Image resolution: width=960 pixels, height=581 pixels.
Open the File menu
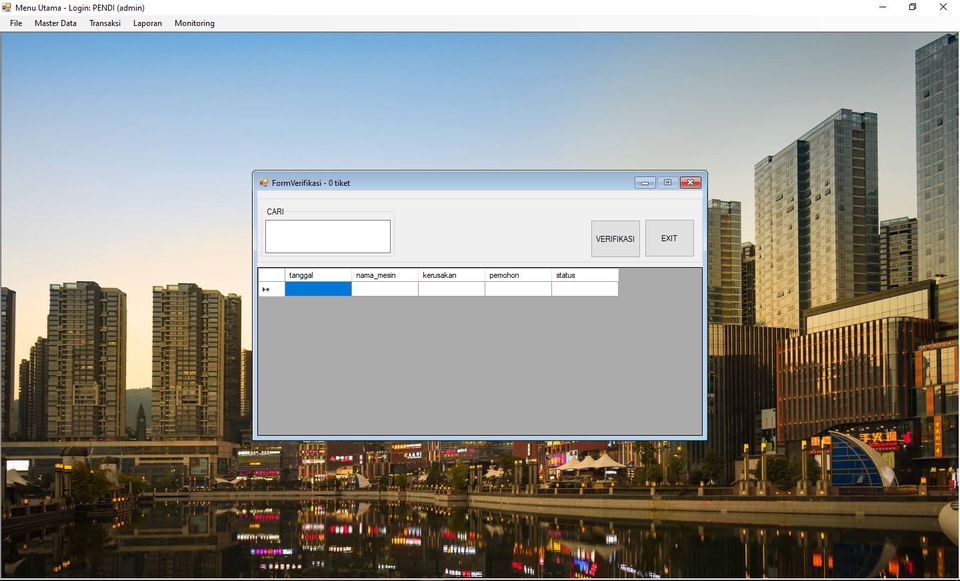(16, 23)
